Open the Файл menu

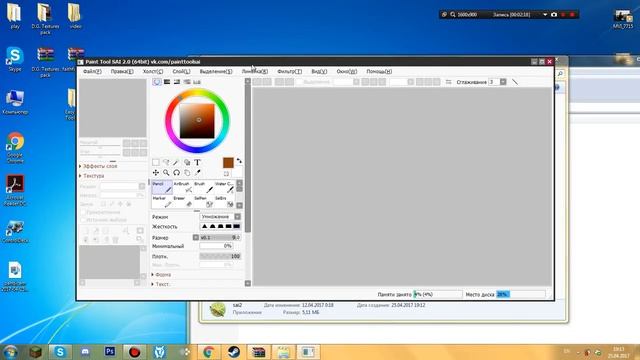(92, 71)
